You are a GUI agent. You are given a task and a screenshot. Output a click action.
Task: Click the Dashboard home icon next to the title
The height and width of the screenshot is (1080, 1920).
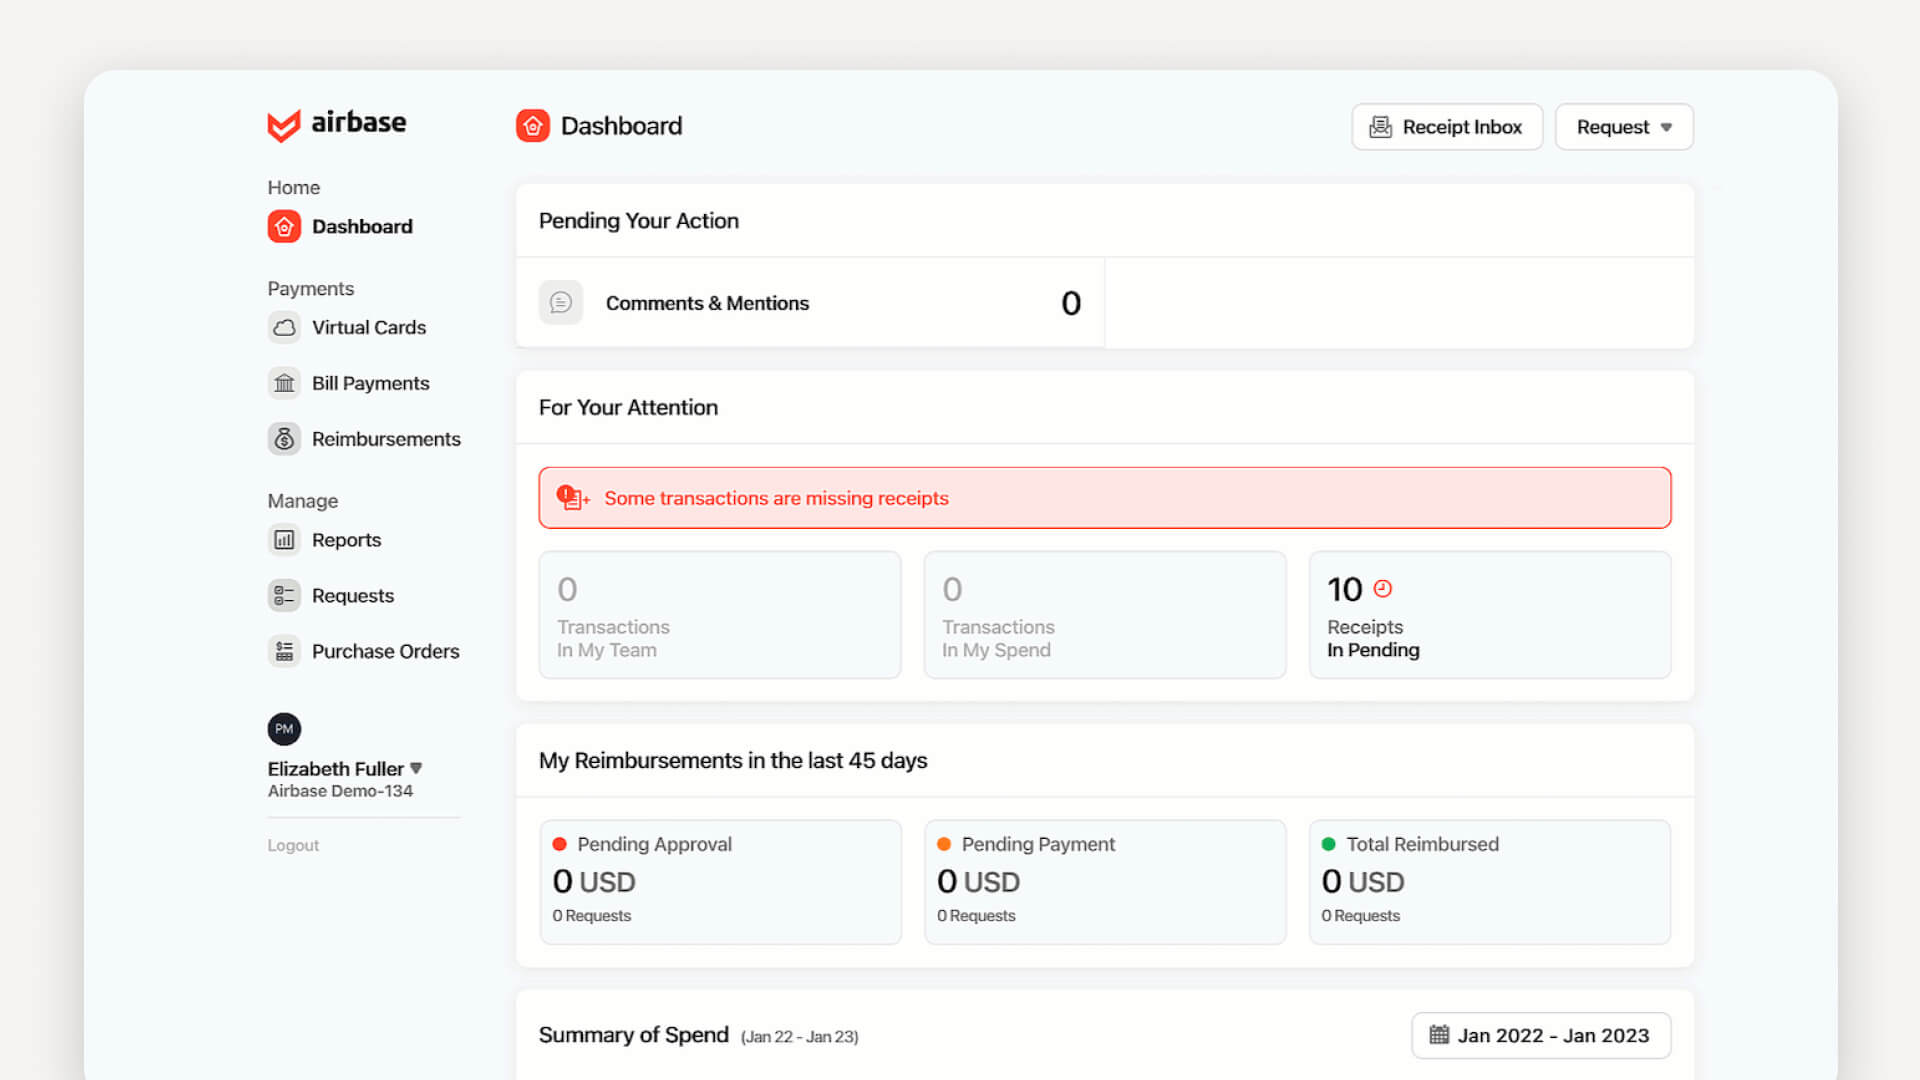click(533, 125)
